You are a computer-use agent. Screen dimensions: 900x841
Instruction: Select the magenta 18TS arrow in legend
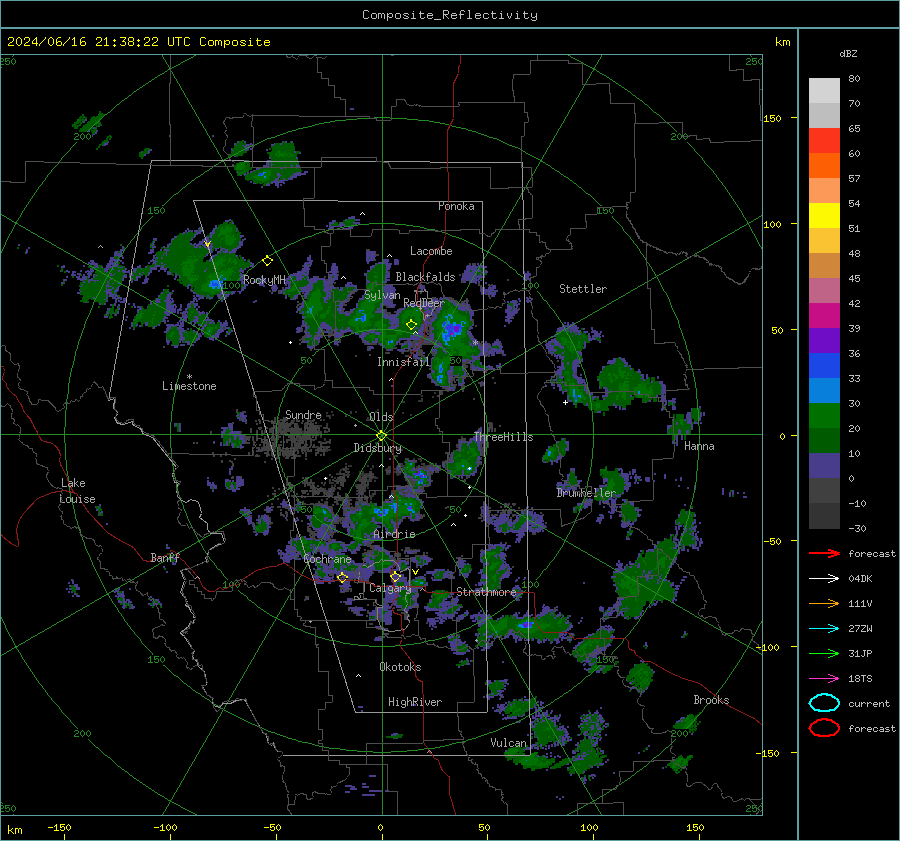click(x=824, y=679)
